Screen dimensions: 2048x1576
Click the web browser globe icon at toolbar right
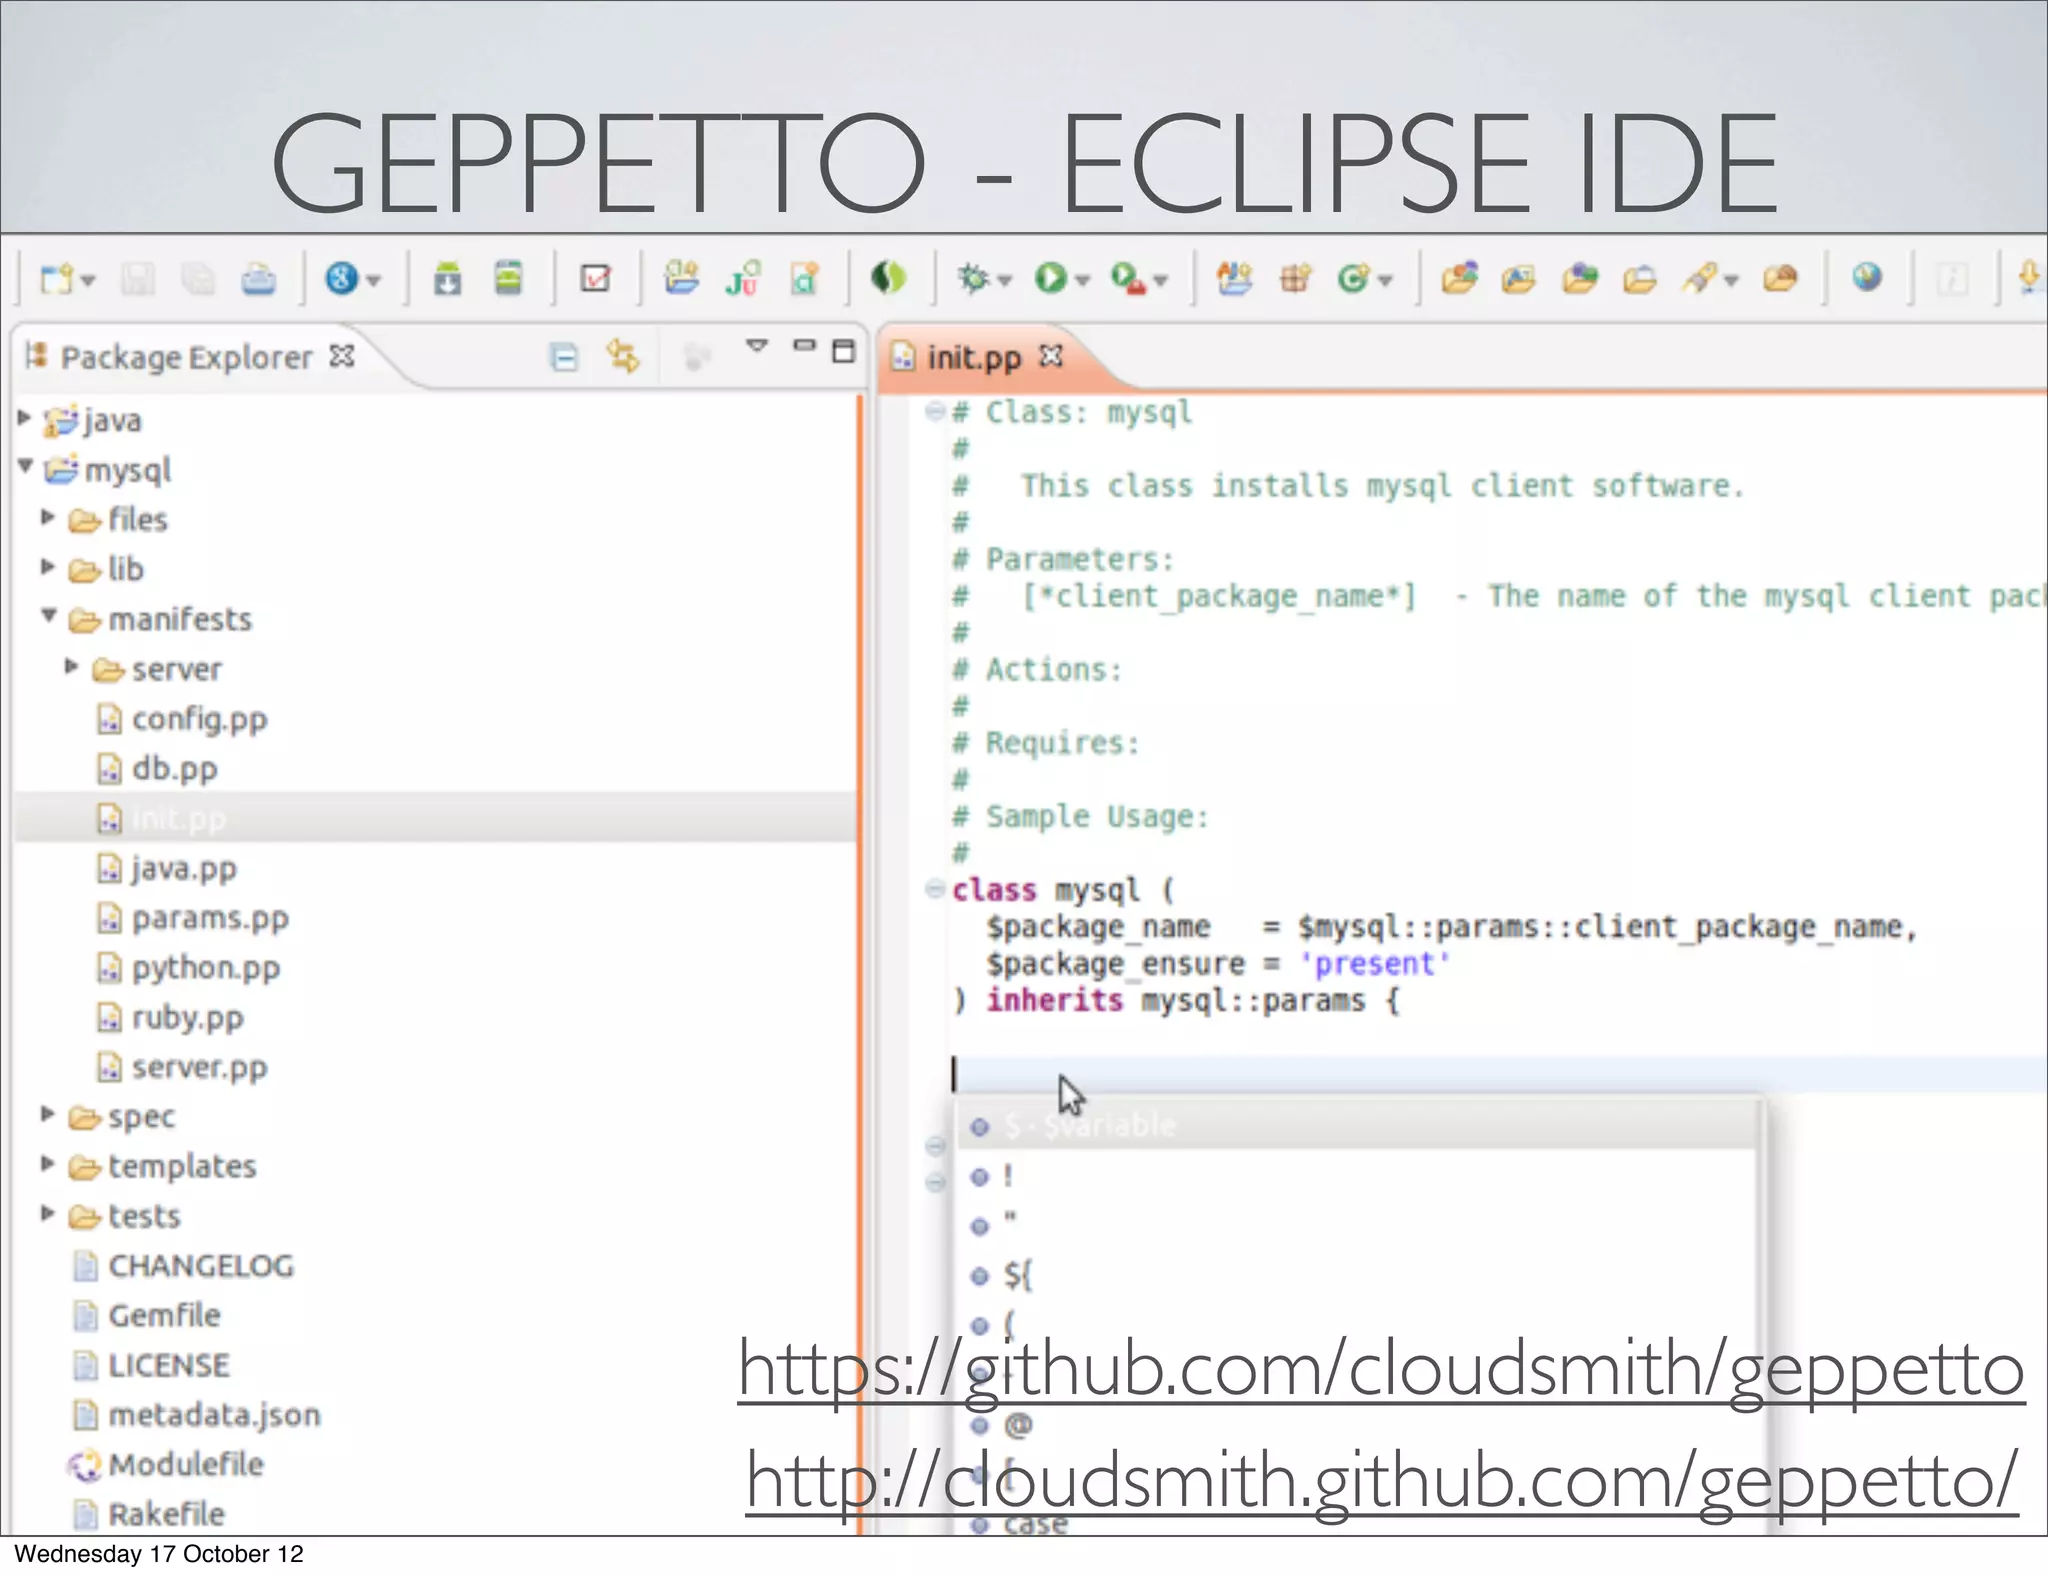pos(1866,277)
